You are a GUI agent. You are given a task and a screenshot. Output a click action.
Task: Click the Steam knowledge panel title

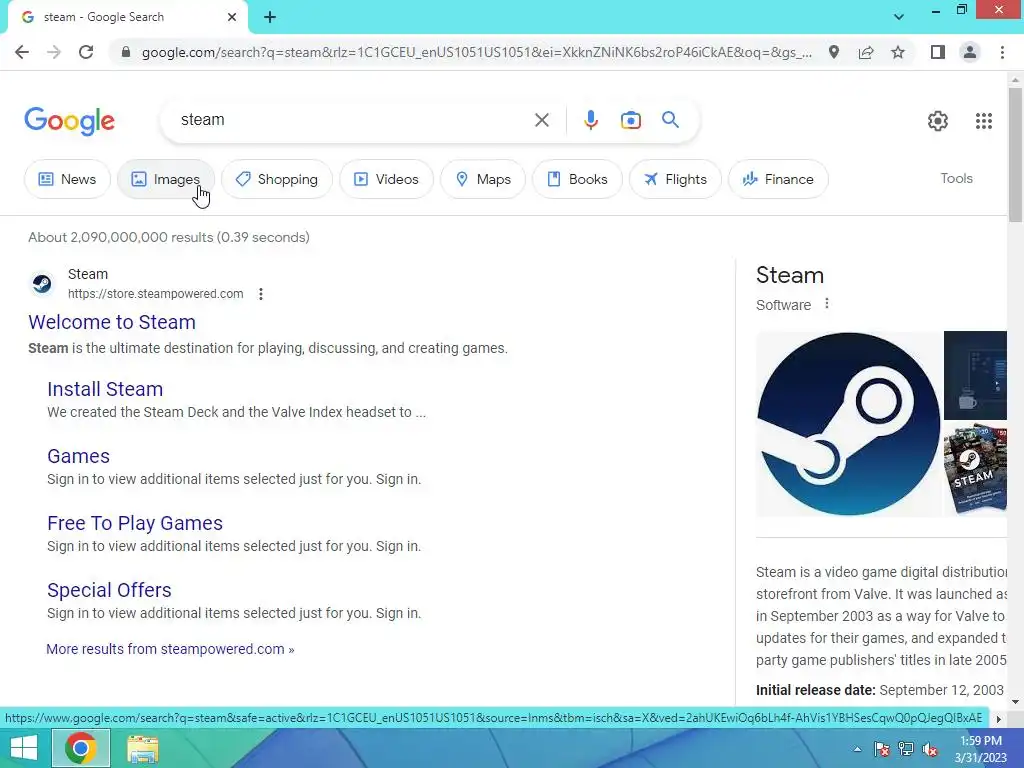tap(790, 275)
